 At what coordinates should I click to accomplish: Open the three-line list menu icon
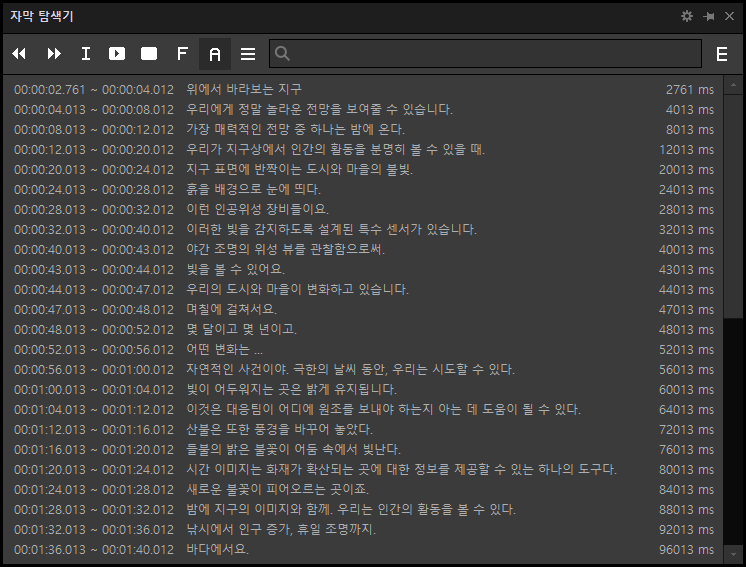pos(248,54)
